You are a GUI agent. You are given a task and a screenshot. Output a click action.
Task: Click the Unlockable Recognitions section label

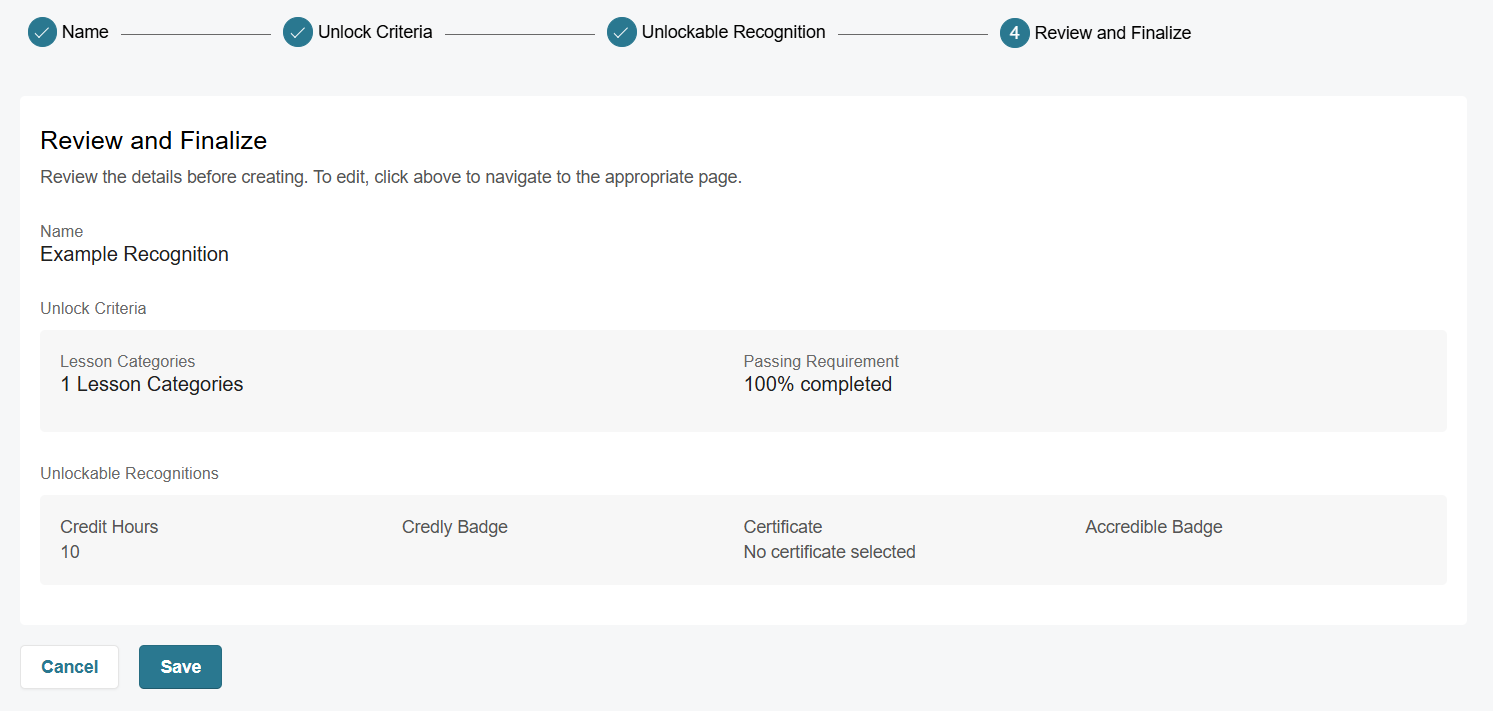click(x=129, y=474)
